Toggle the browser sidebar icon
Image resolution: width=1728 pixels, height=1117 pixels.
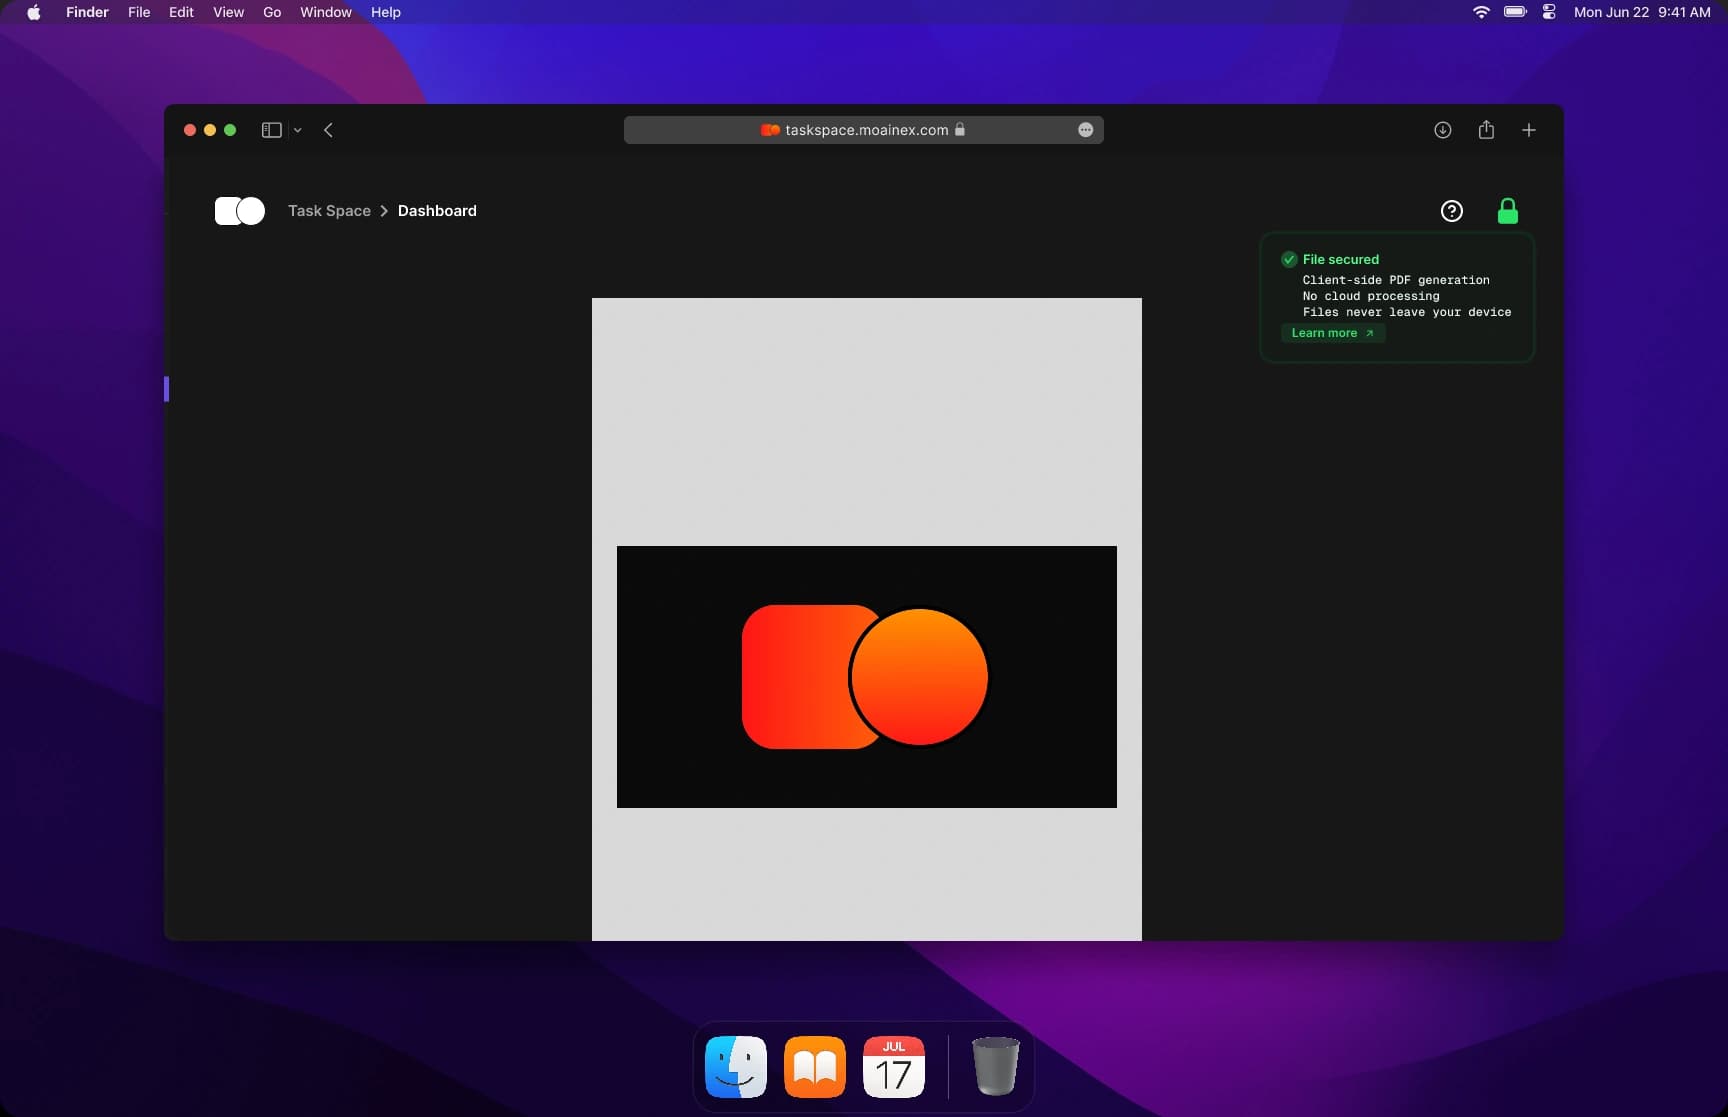pos(271,130)
